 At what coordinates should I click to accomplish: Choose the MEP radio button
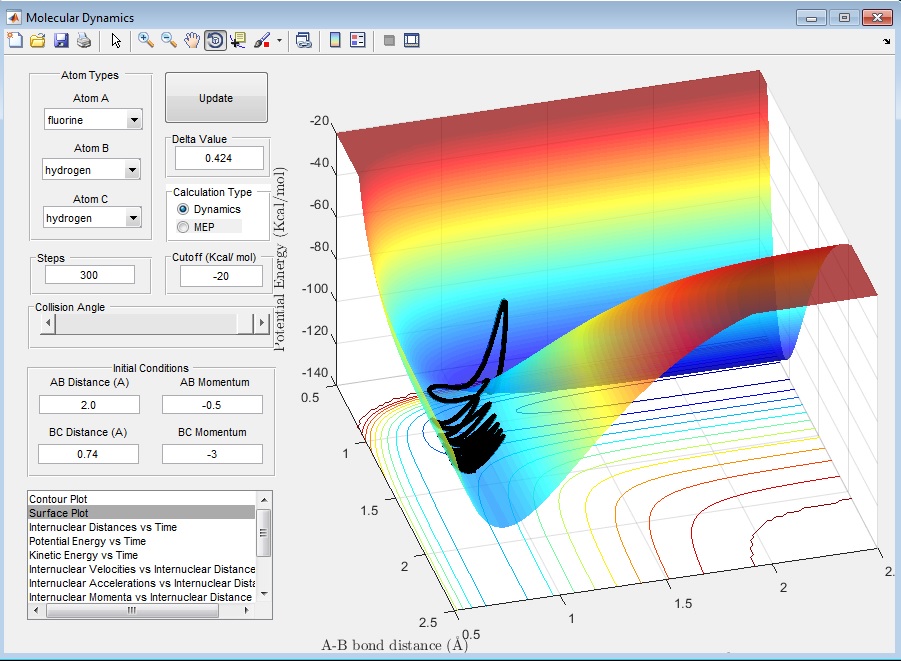point(182,227)
